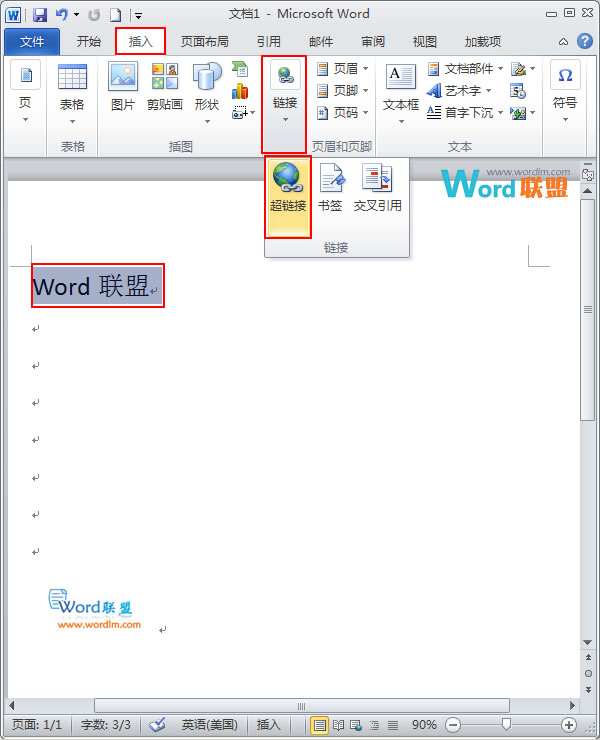Click the selected text Word 联盟
Viewport: 600px width, 740px height.
[x=91, y=286]
